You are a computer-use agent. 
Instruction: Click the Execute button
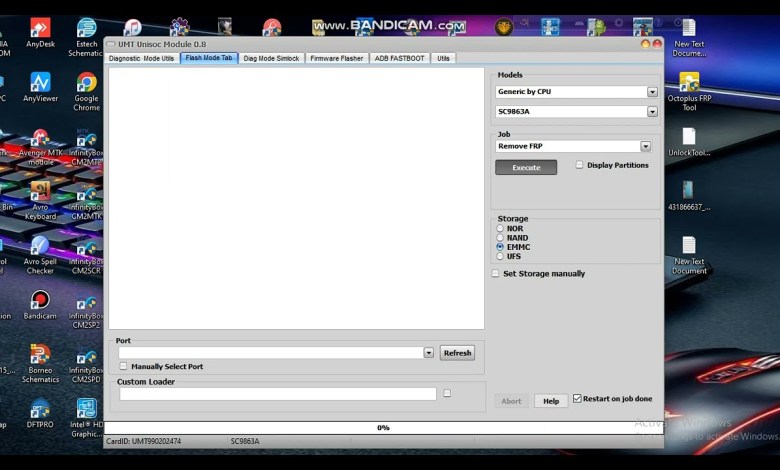click(526, 168)
